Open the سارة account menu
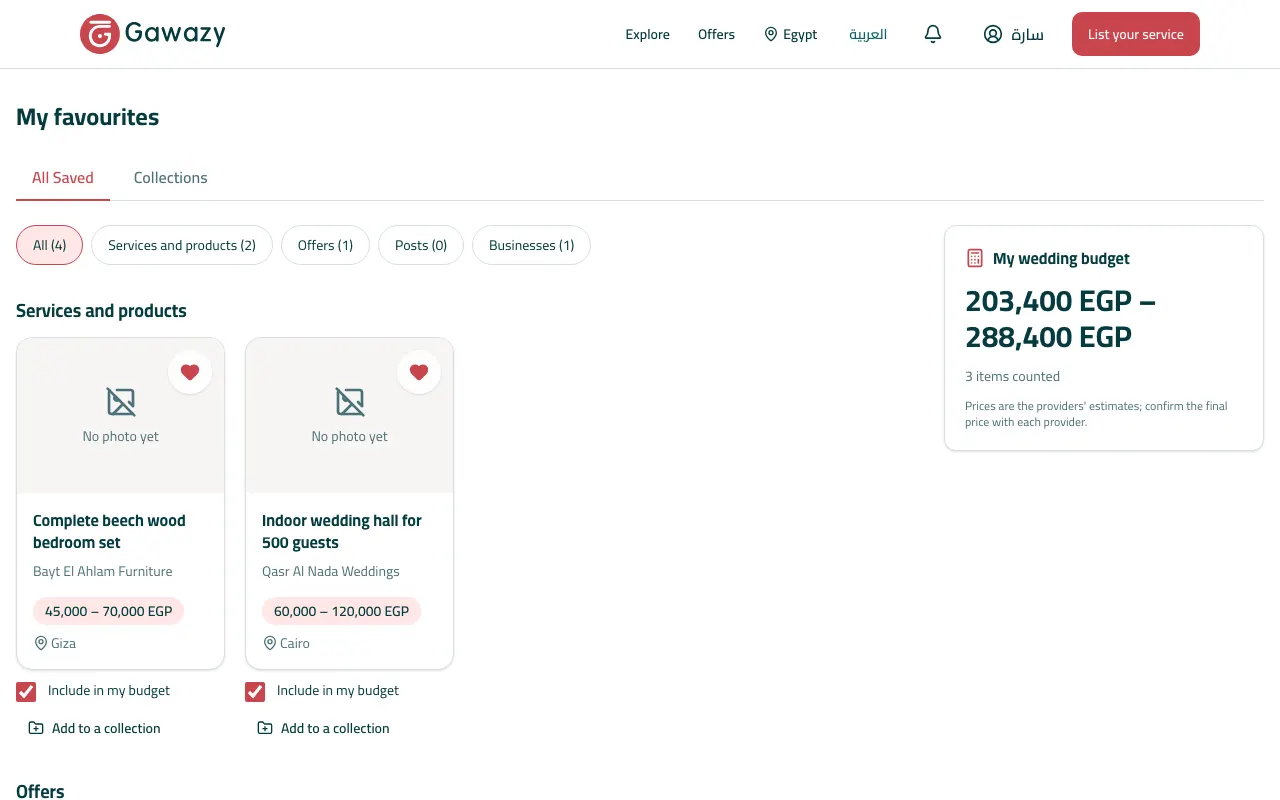Viewport: 1280px width, 800px height. (x=1014, y=34)
